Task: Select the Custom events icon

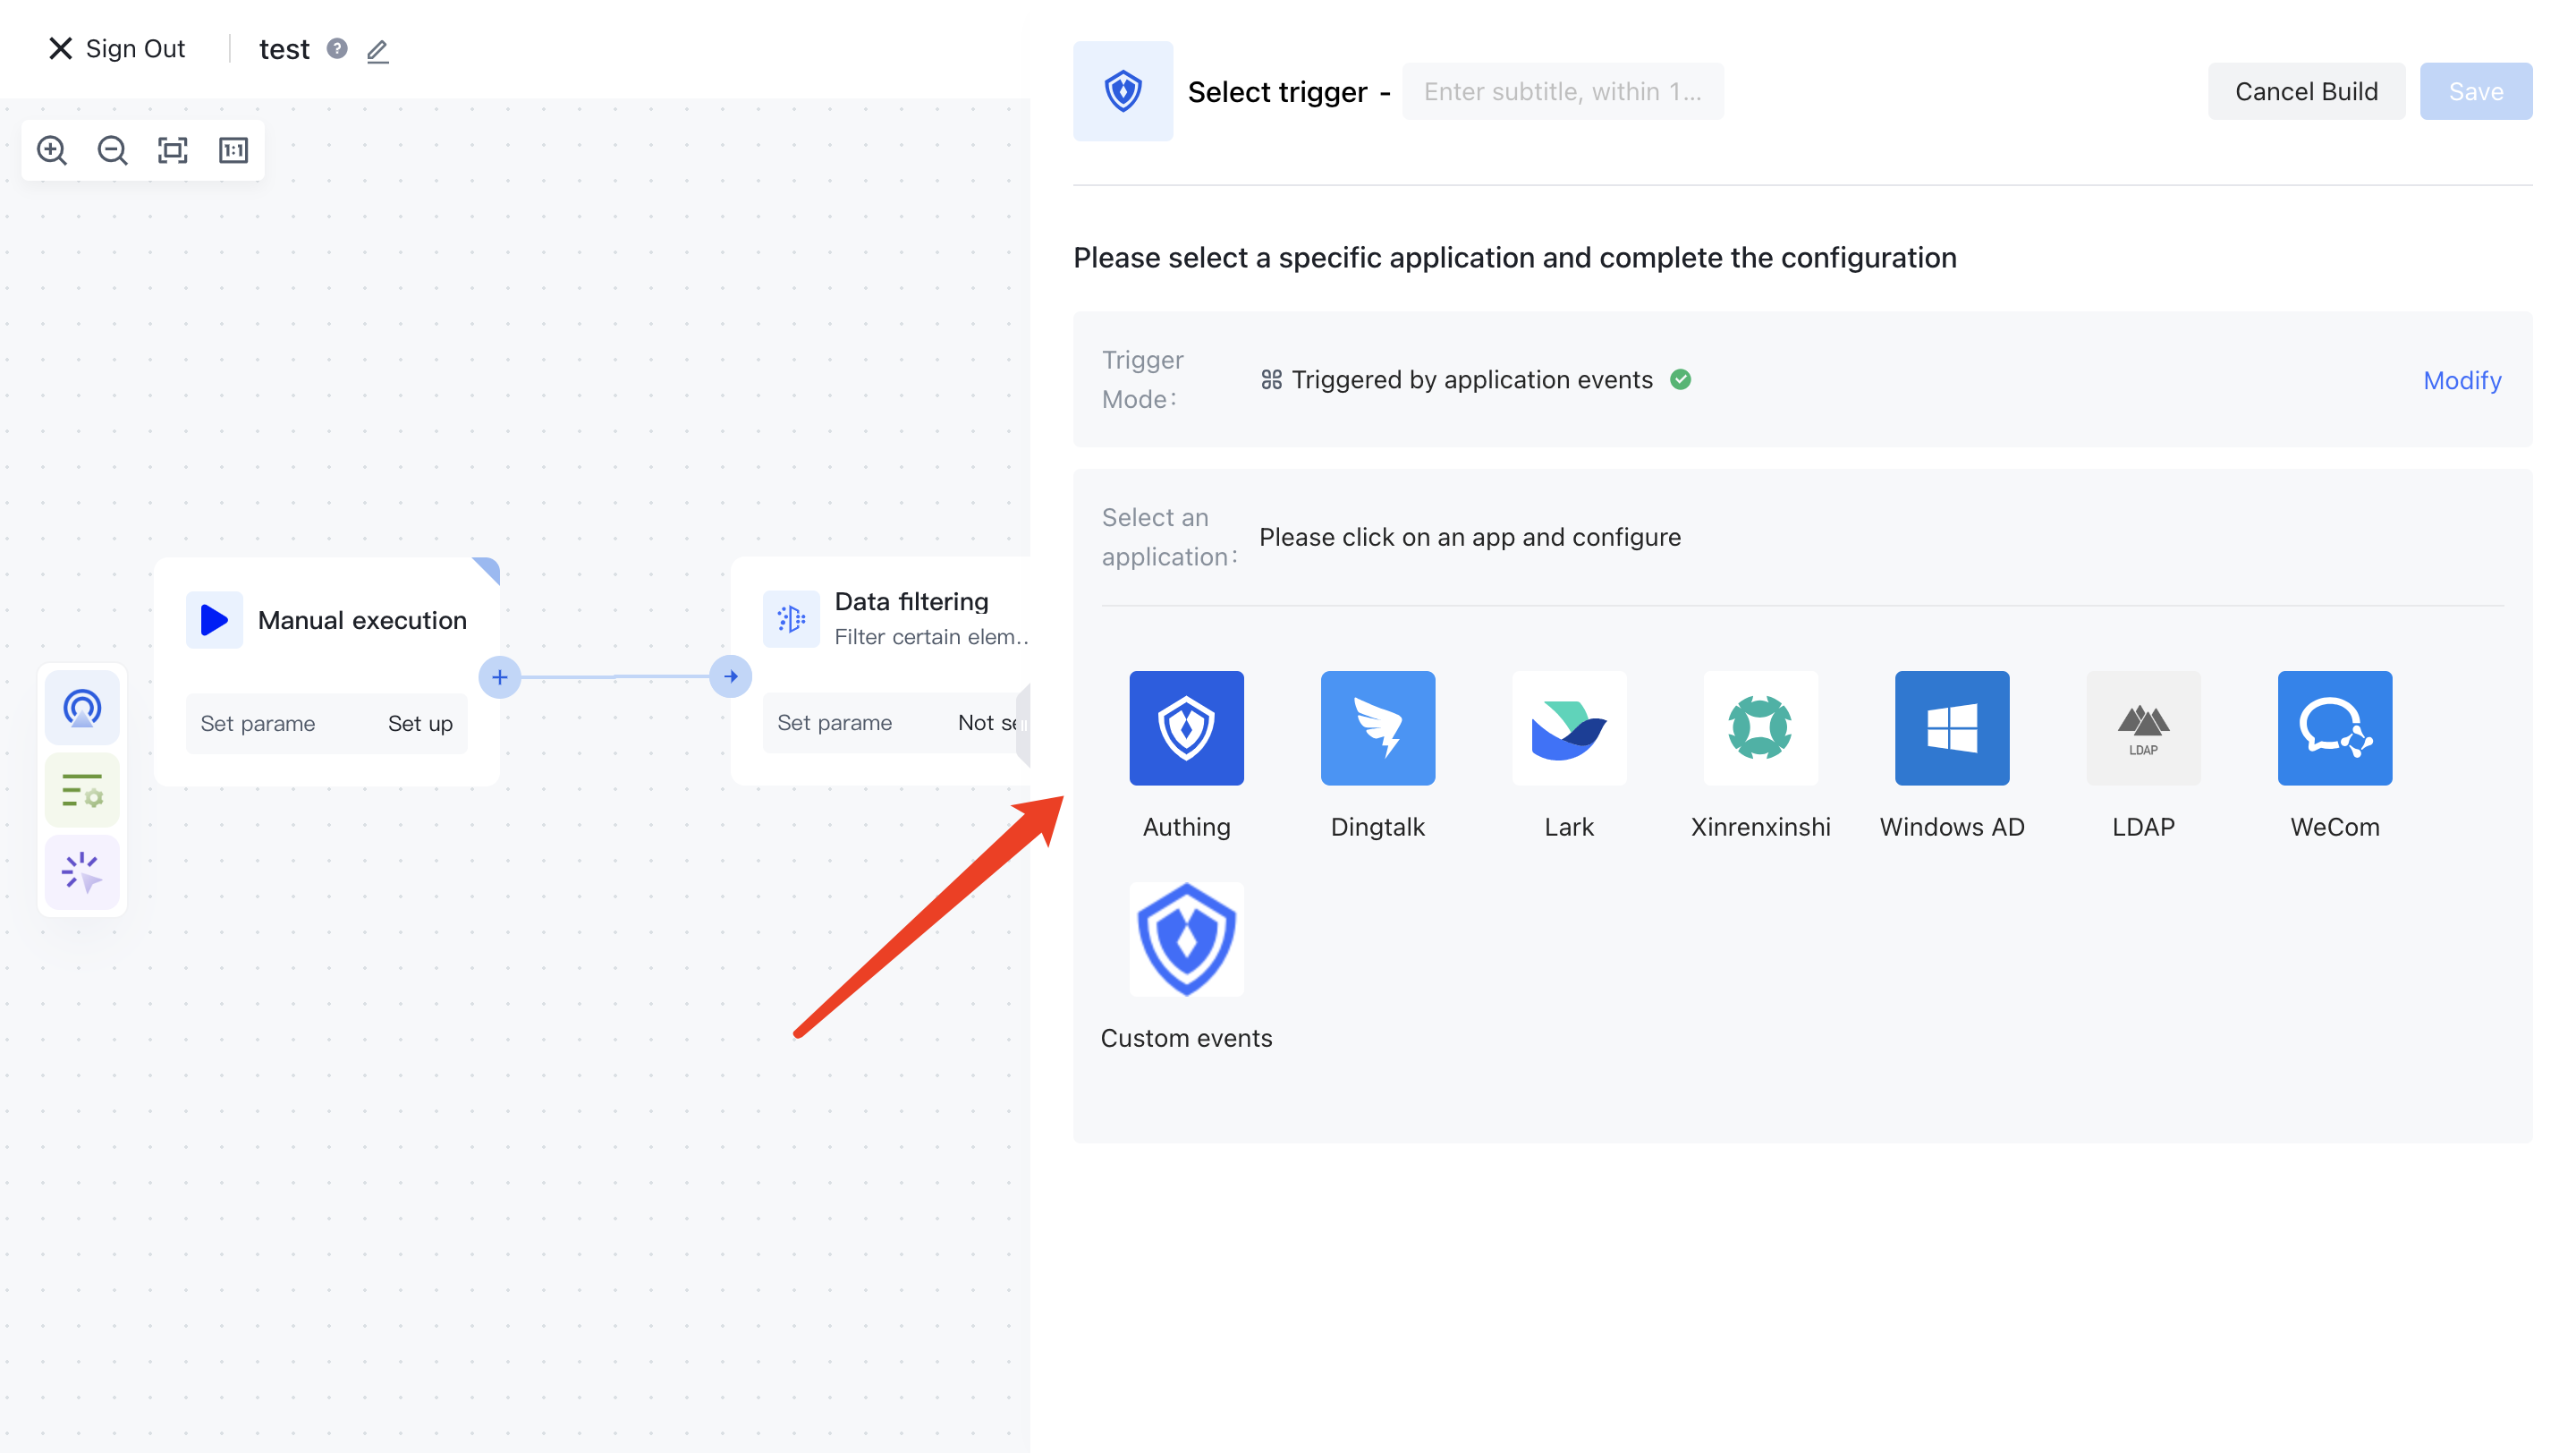Action: point(1186,939)
